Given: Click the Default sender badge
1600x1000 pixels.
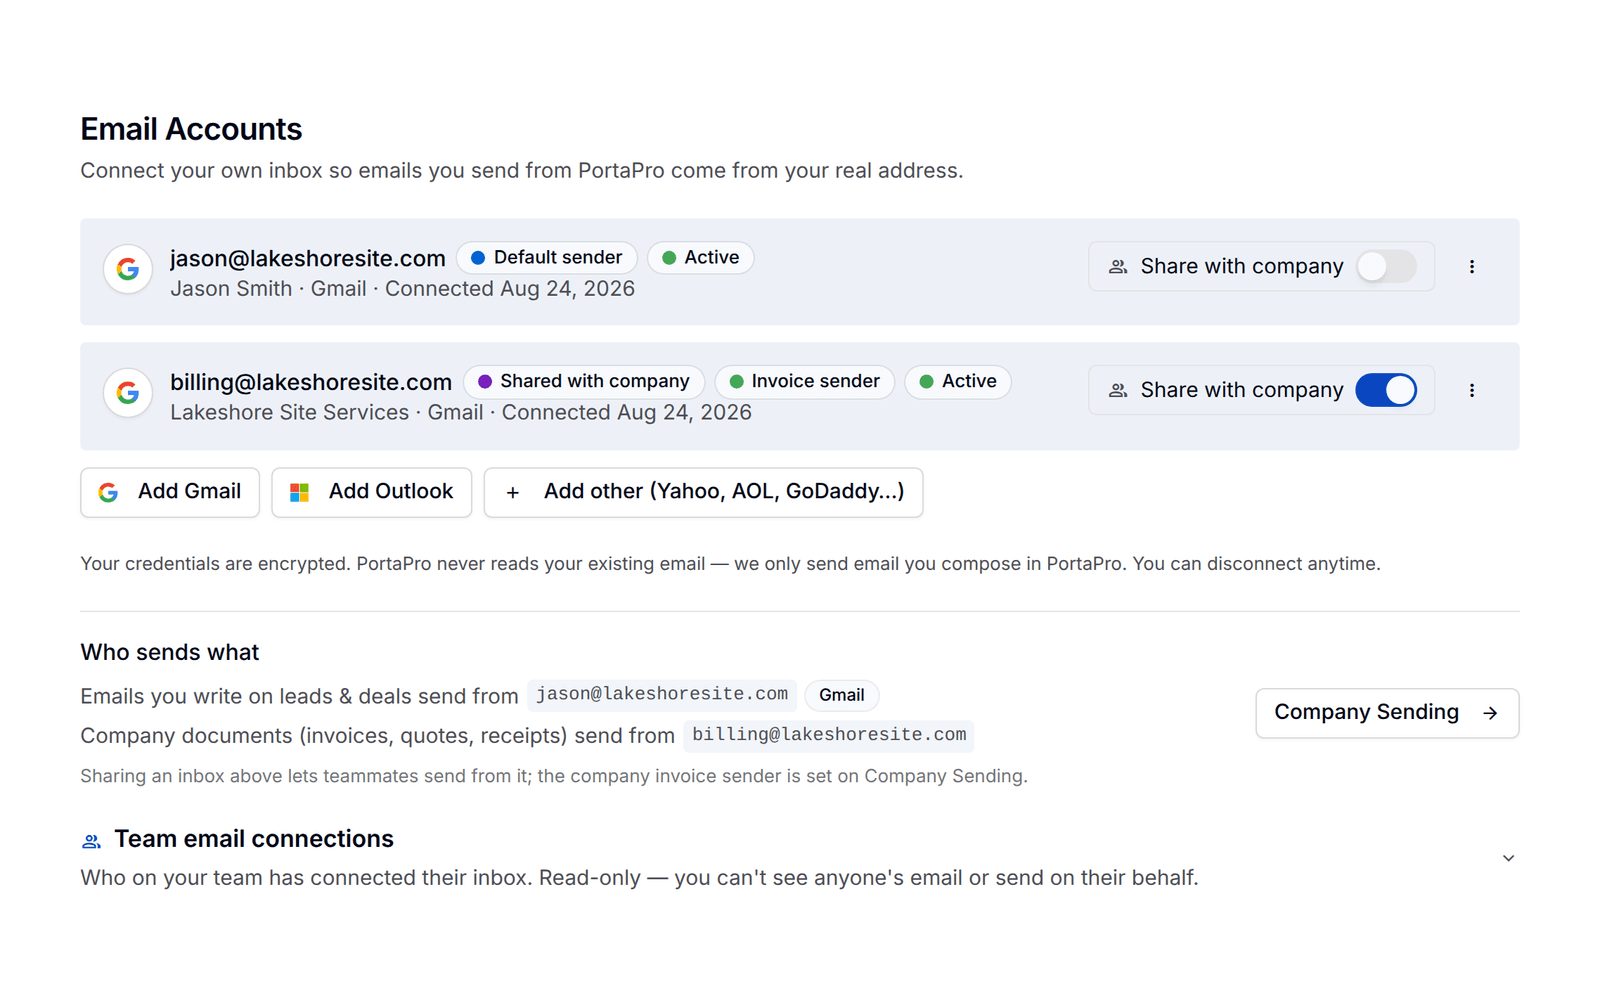Looking at the screenshot, I should point(547,258).
